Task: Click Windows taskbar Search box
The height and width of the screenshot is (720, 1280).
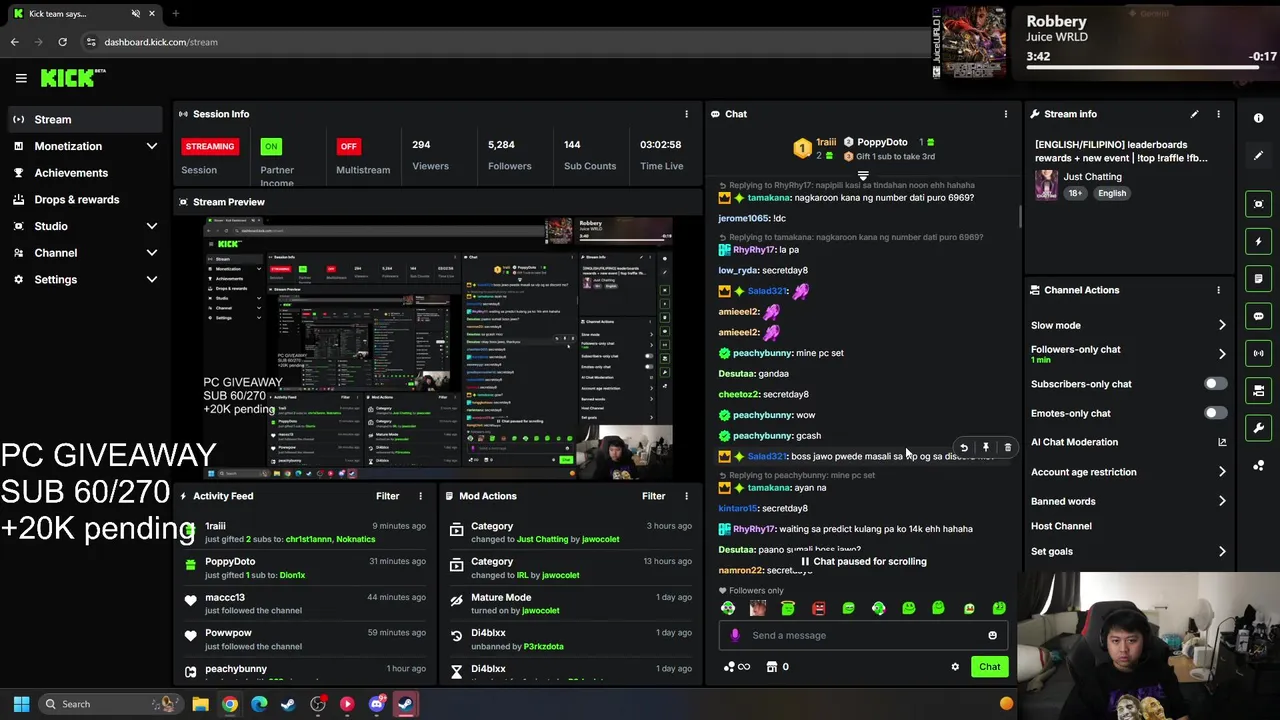Action: tap(112, 704)
